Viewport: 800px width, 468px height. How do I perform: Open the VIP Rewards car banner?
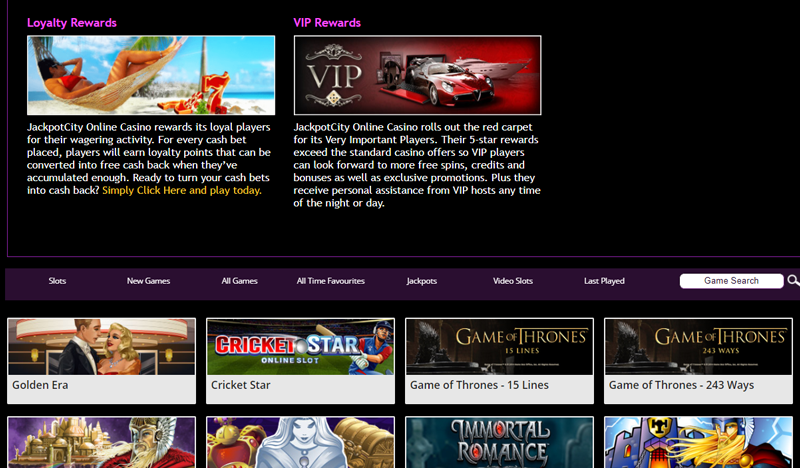[417, 75]
